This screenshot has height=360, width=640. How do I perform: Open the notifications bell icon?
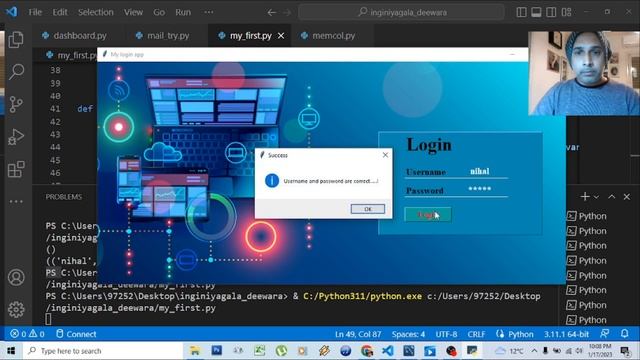624,334
